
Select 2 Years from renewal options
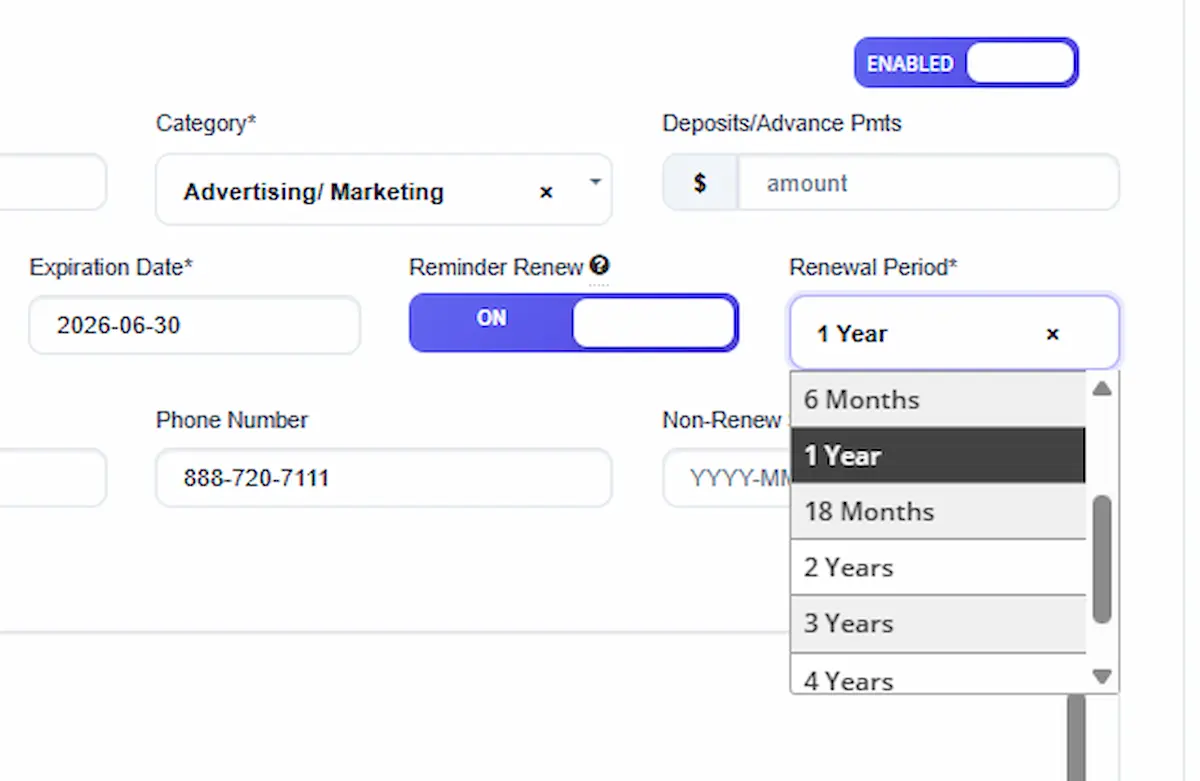pos(848,567)
